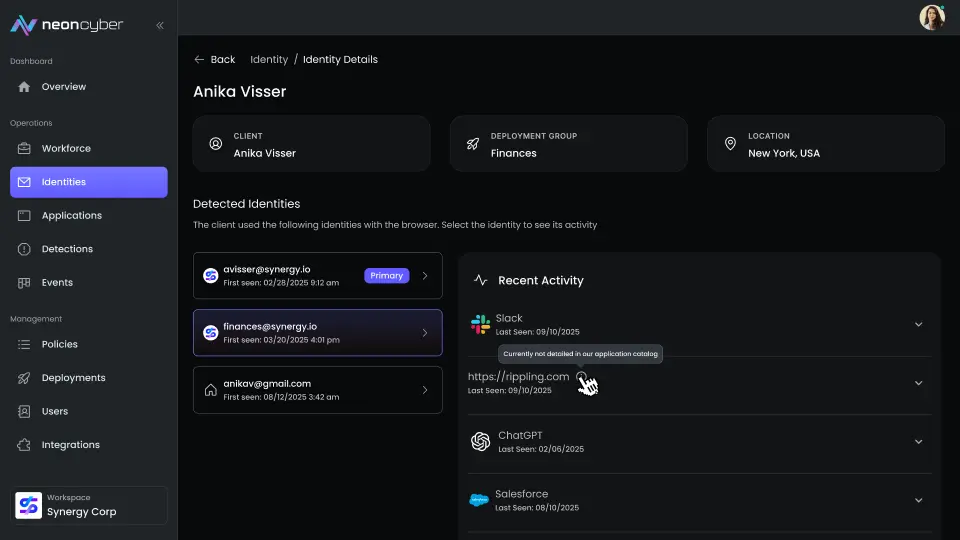The image size is (960, 540).
Task: Click the ChatGPT logo icon
Action: (481, 442)
